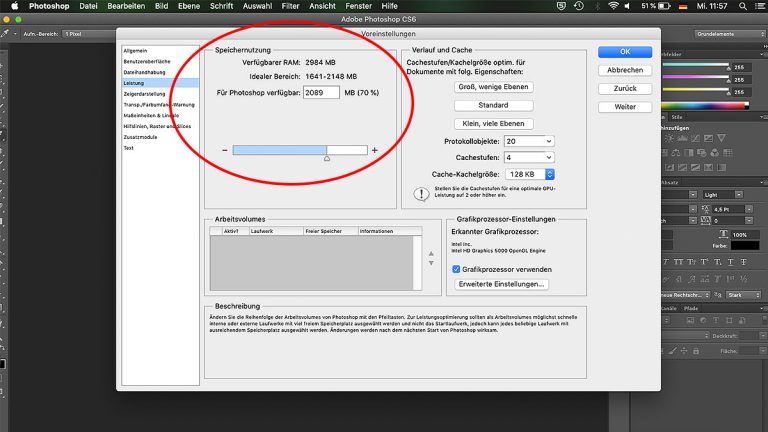Click the Erweiterte Einstellungen button

tap(502, 284)
